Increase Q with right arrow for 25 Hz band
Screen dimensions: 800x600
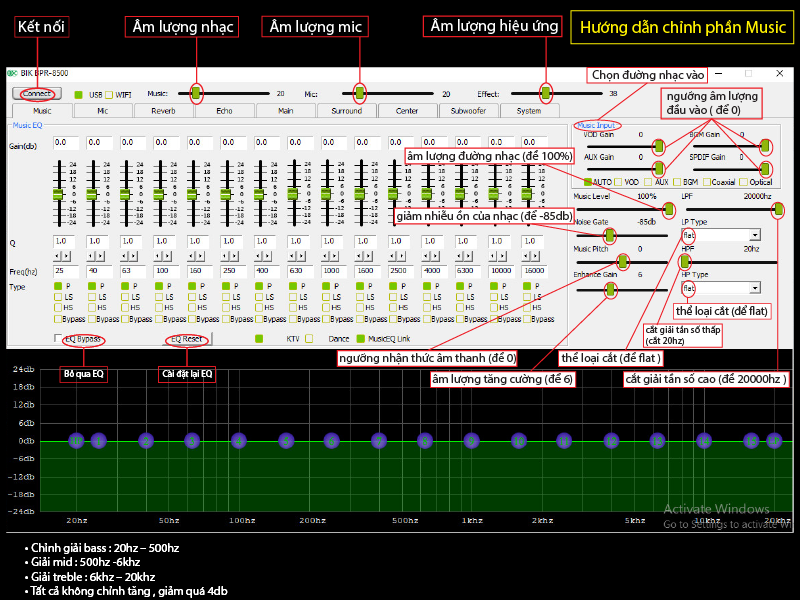(x=67, y=256)
